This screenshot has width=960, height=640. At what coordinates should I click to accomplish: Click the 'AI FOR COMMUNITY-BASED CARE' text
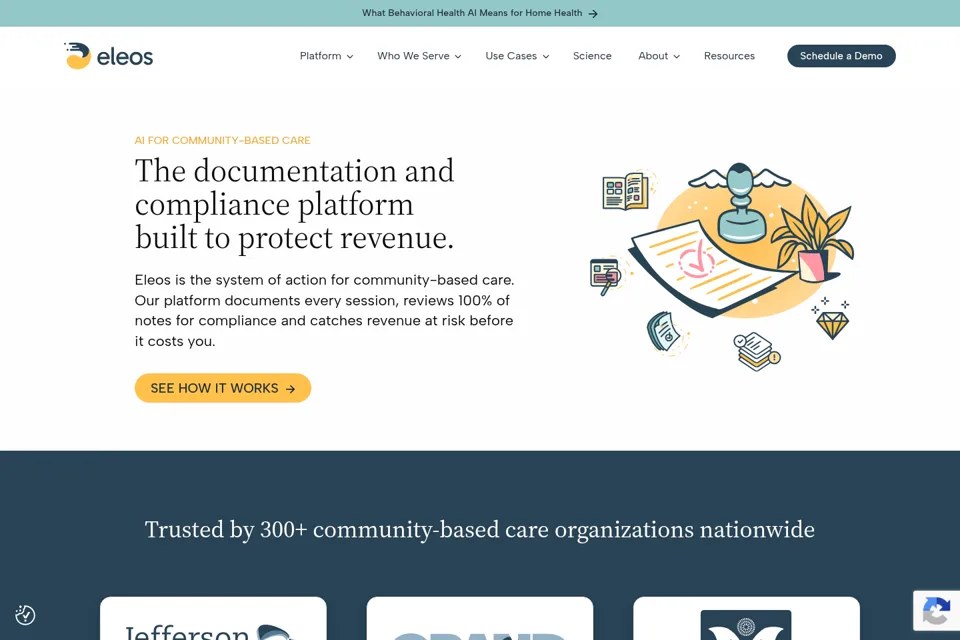coord(222,140)
